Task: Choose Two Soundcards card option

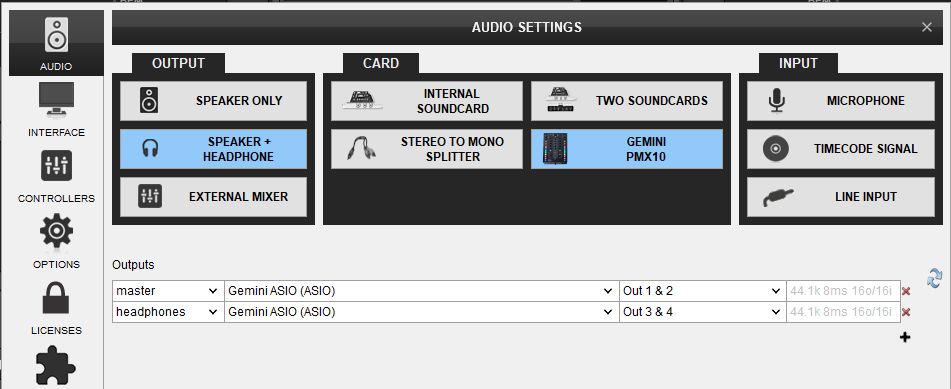Action: (627, 101)
